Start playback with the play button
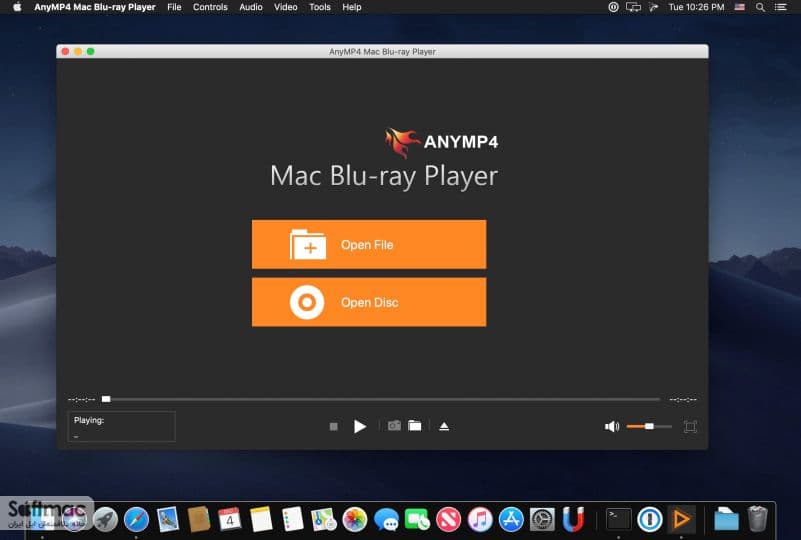This screenshot has width=801, height=540. pyautogui.click(x=360, y=426)
